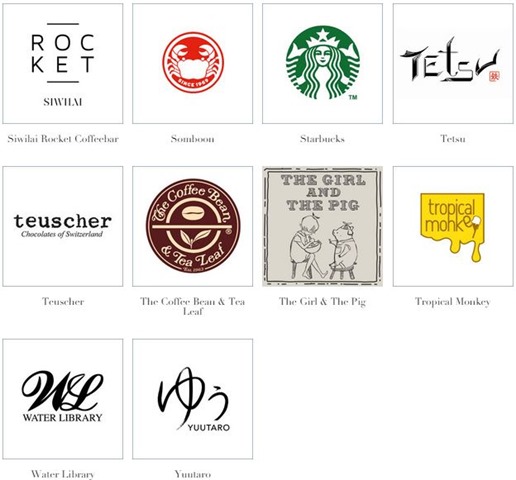Image resolution: width=516 pixels, height=480 pixels.
Task: Select the green Starbucks siren logo
Action: pos(322,64)
